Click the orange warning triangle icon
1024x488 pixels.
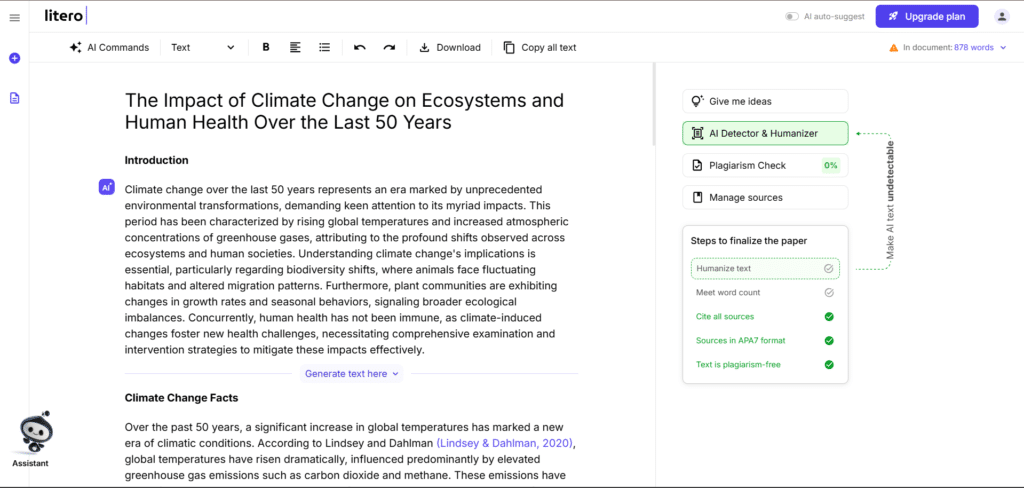(893, 48)
